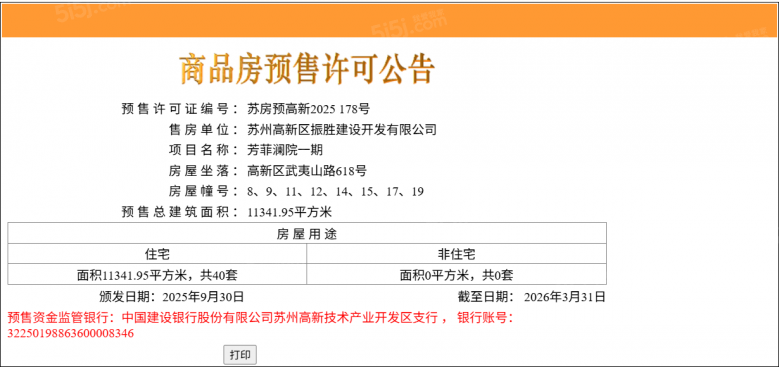Viewport: 779px width, 367px height.
Task: Click permit number 苏房预高新2025 178号
Action: coord(308,109)
